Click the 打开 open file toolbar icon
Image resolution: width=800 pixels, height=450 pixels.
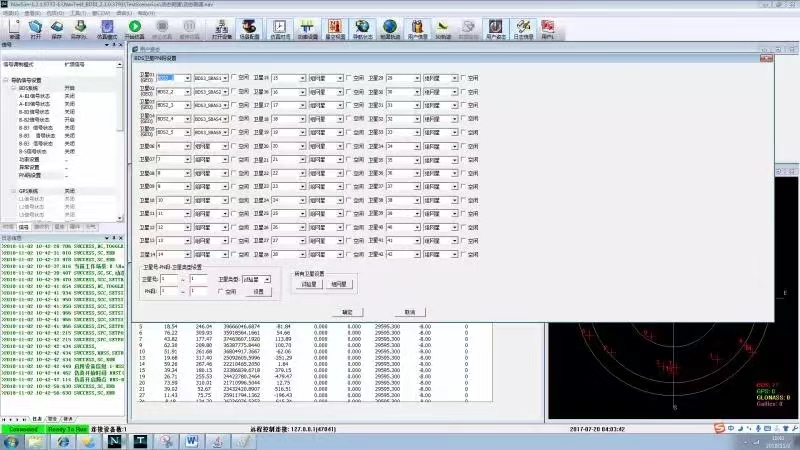point(35,29)
